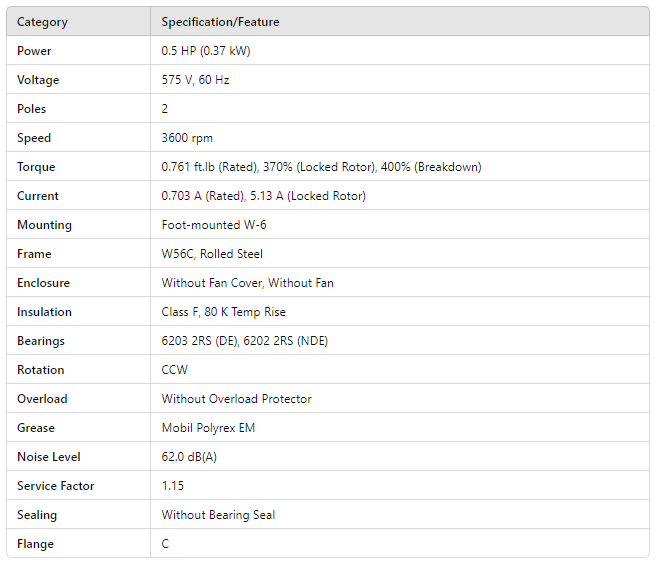The height and width of the screenshot is (563, 656).
Task: Click the 575 V, 60 Hz voltage cell
Action: tap(195, 80)
